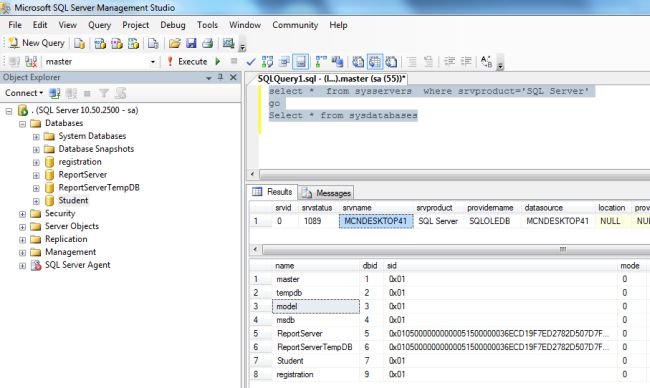Open the Tools menu
Image resolution: width=650 pixels, height=388 pixels.
pos(207,25)
